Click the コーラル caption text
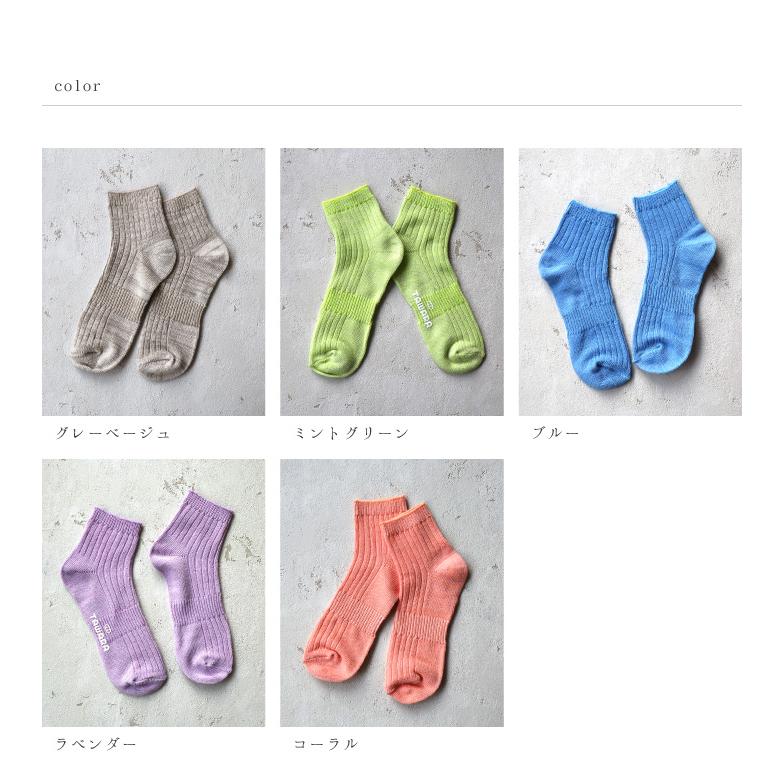 click(x=326, y=744)
